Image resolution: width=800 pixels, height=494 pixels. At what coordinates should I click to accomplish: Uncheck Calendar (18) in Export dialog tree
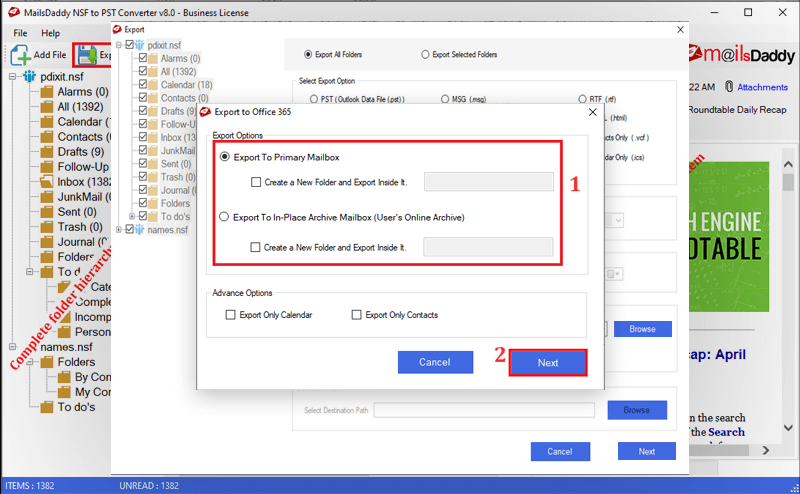click(x=143, y=84)
